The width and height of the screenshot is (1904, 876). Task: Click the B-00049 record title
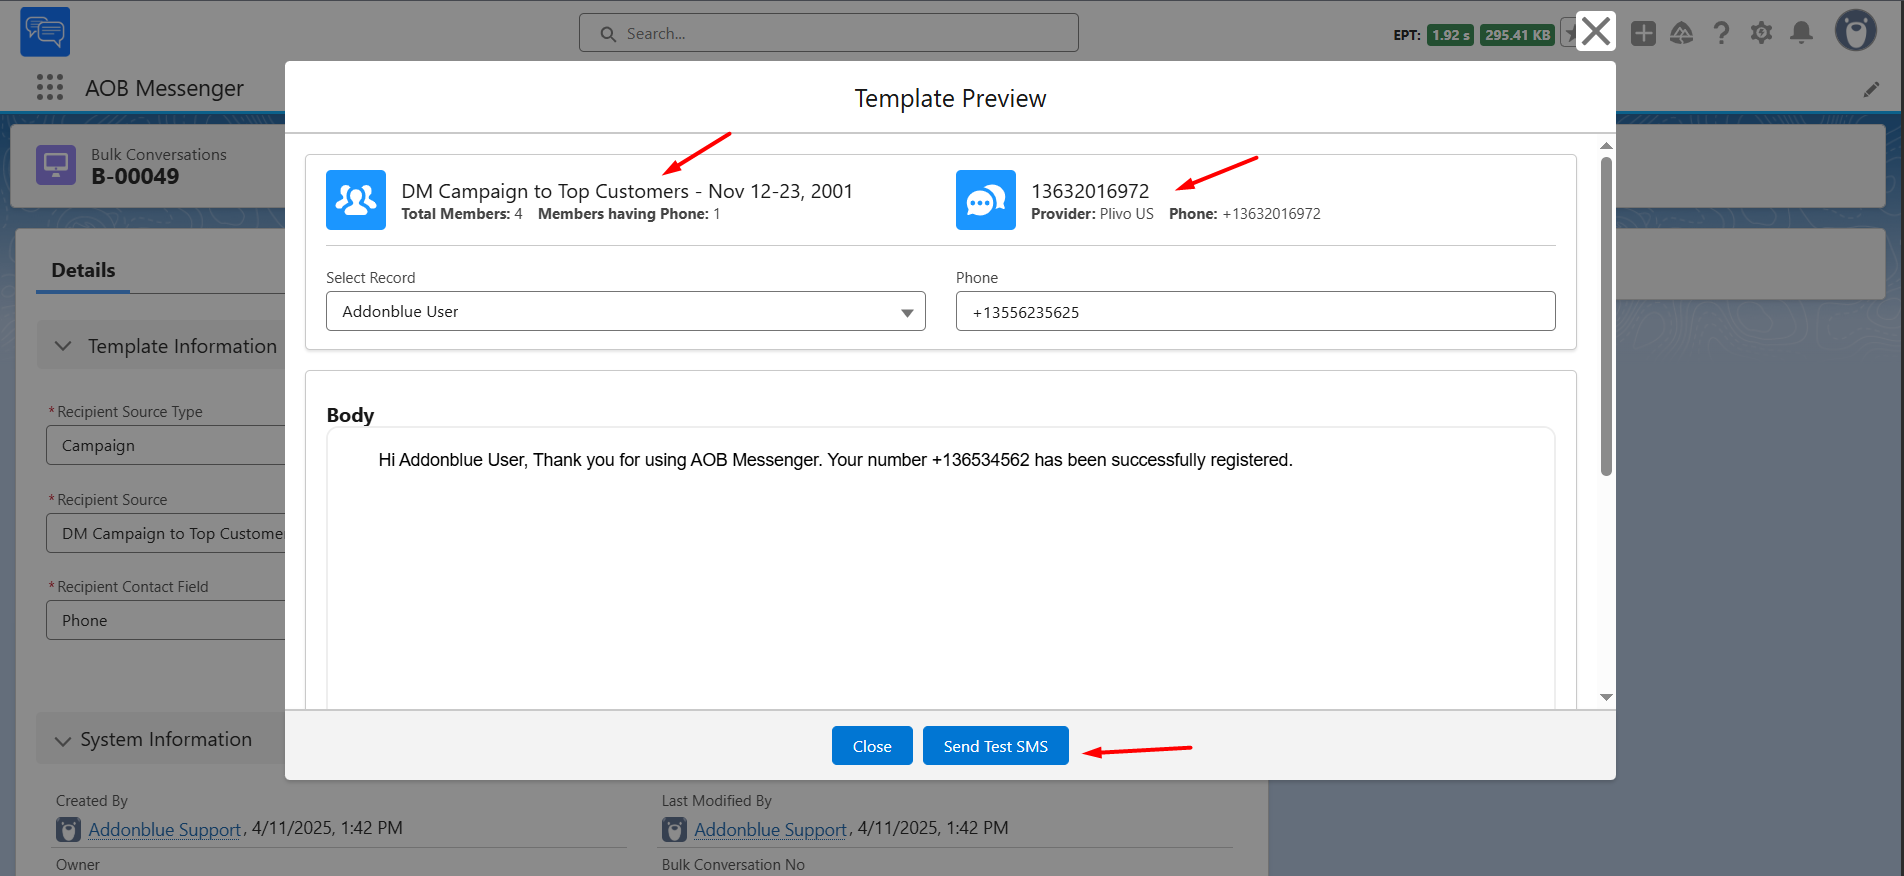point(135,177)
